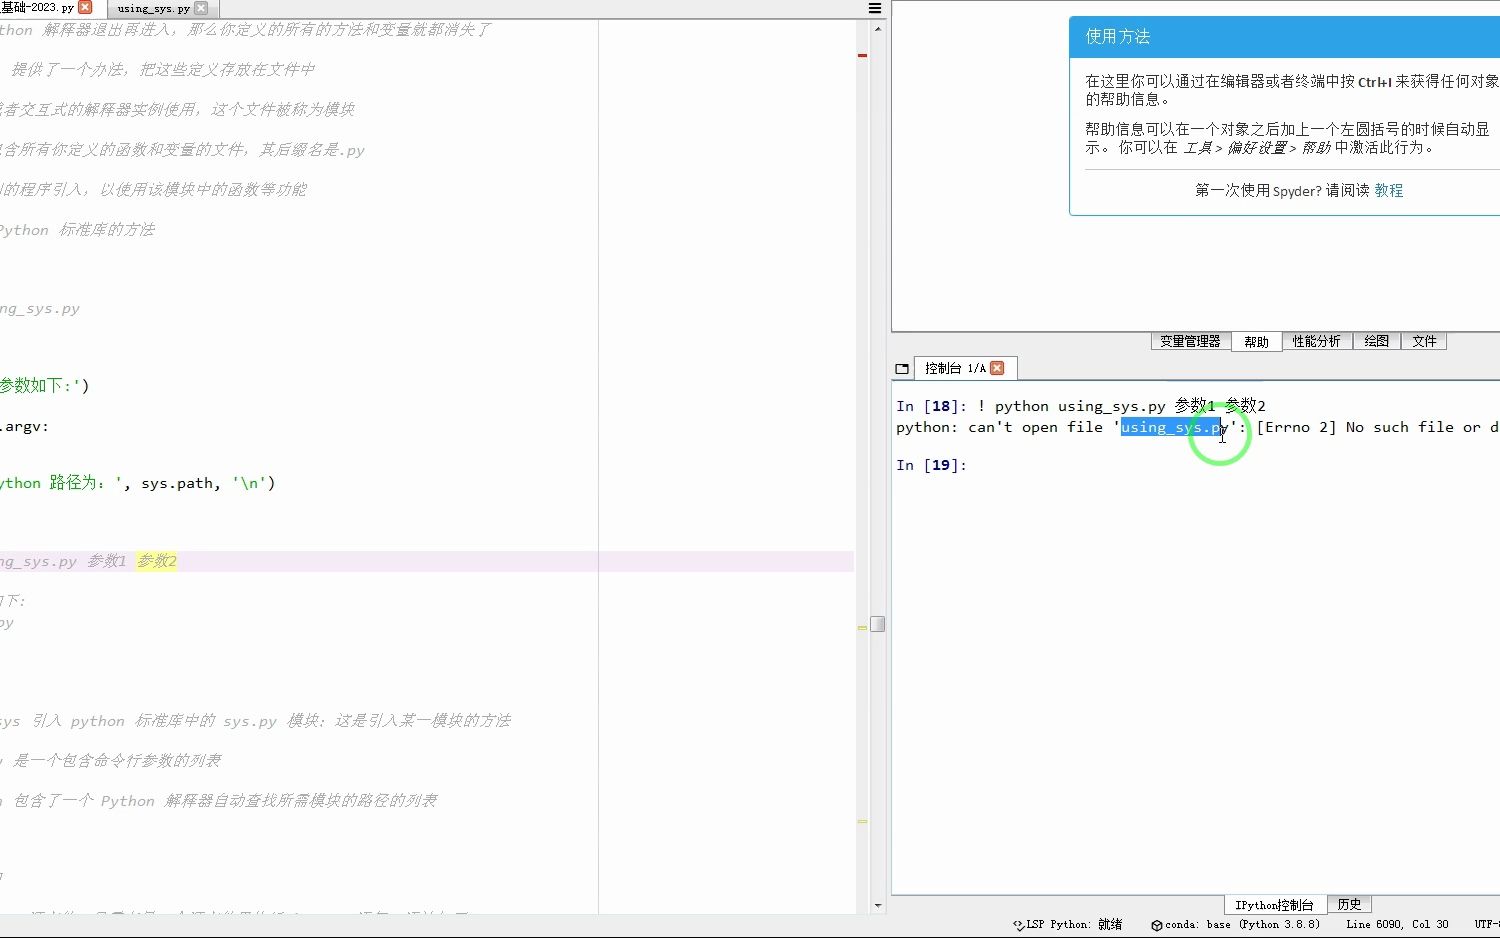Switch to the 历史 bottom tab
1500x938 pixels.
click(x=1349, y=904)
